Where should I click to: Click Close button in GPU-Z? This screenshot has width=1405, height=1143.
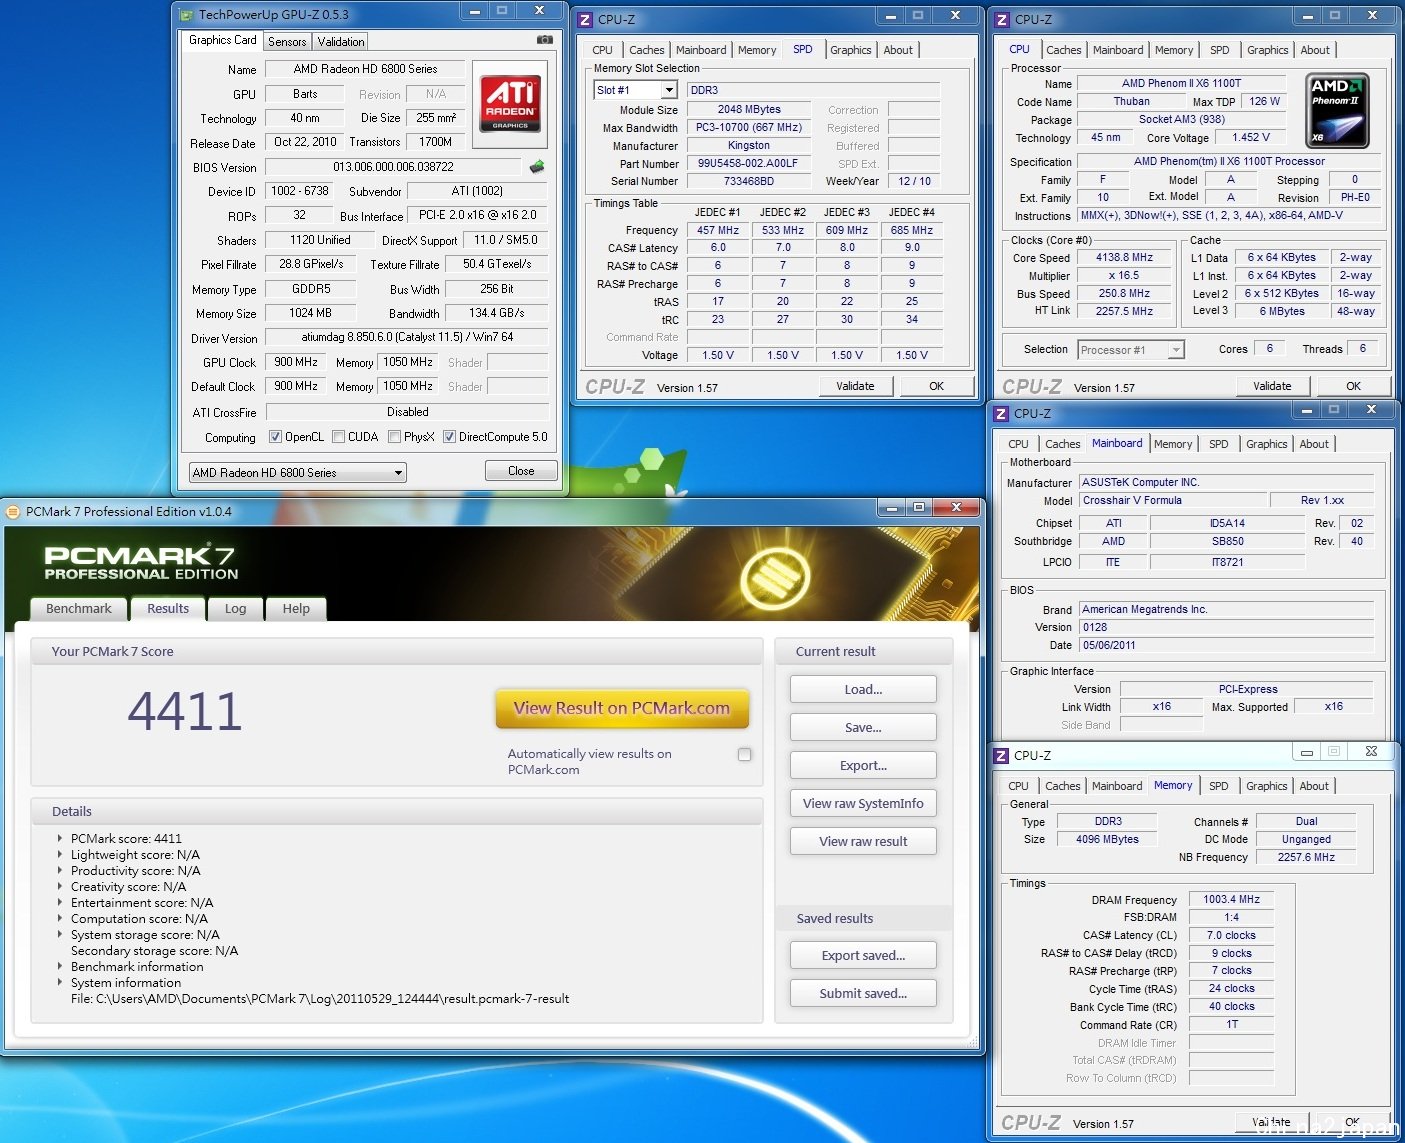click(521, 470)
